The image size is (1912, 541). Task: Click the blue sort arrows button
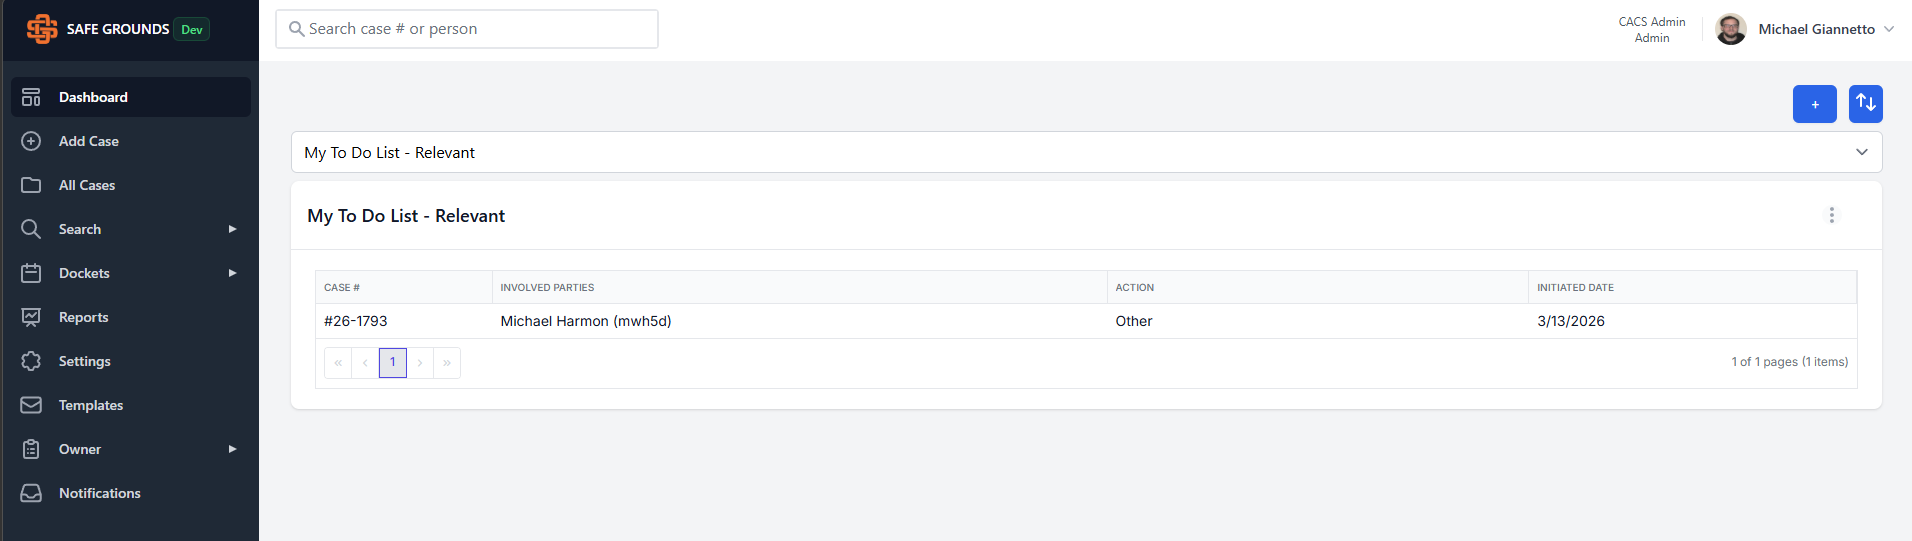(1865, 104)
